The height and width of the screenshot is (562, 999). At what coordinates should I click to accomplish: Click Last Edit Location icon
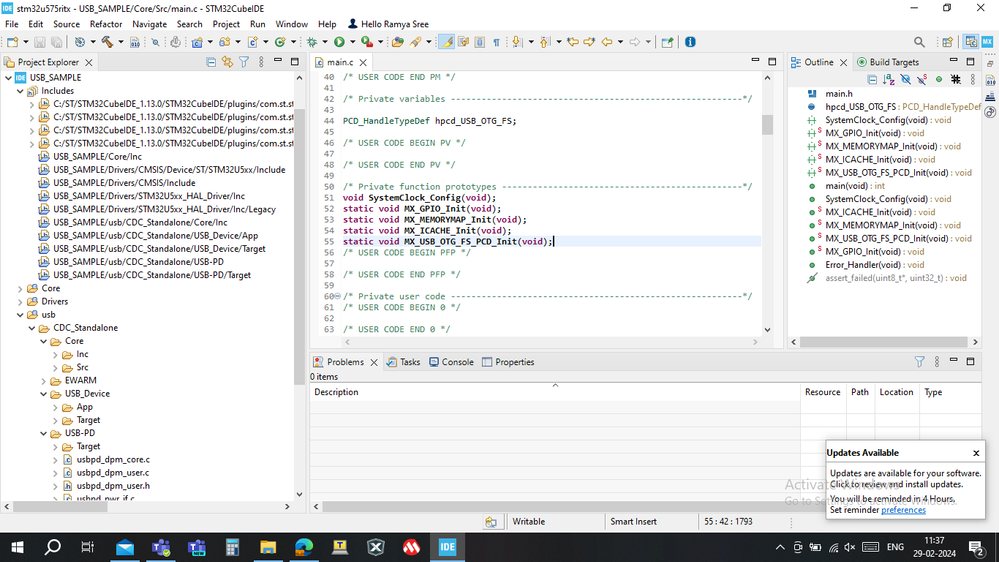573,42
